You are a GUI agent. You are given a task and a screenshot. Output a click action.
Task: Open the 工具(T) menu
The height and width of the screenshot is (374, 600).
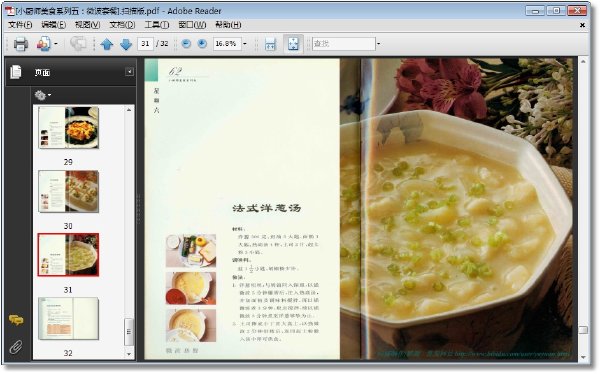pos(157,25)
